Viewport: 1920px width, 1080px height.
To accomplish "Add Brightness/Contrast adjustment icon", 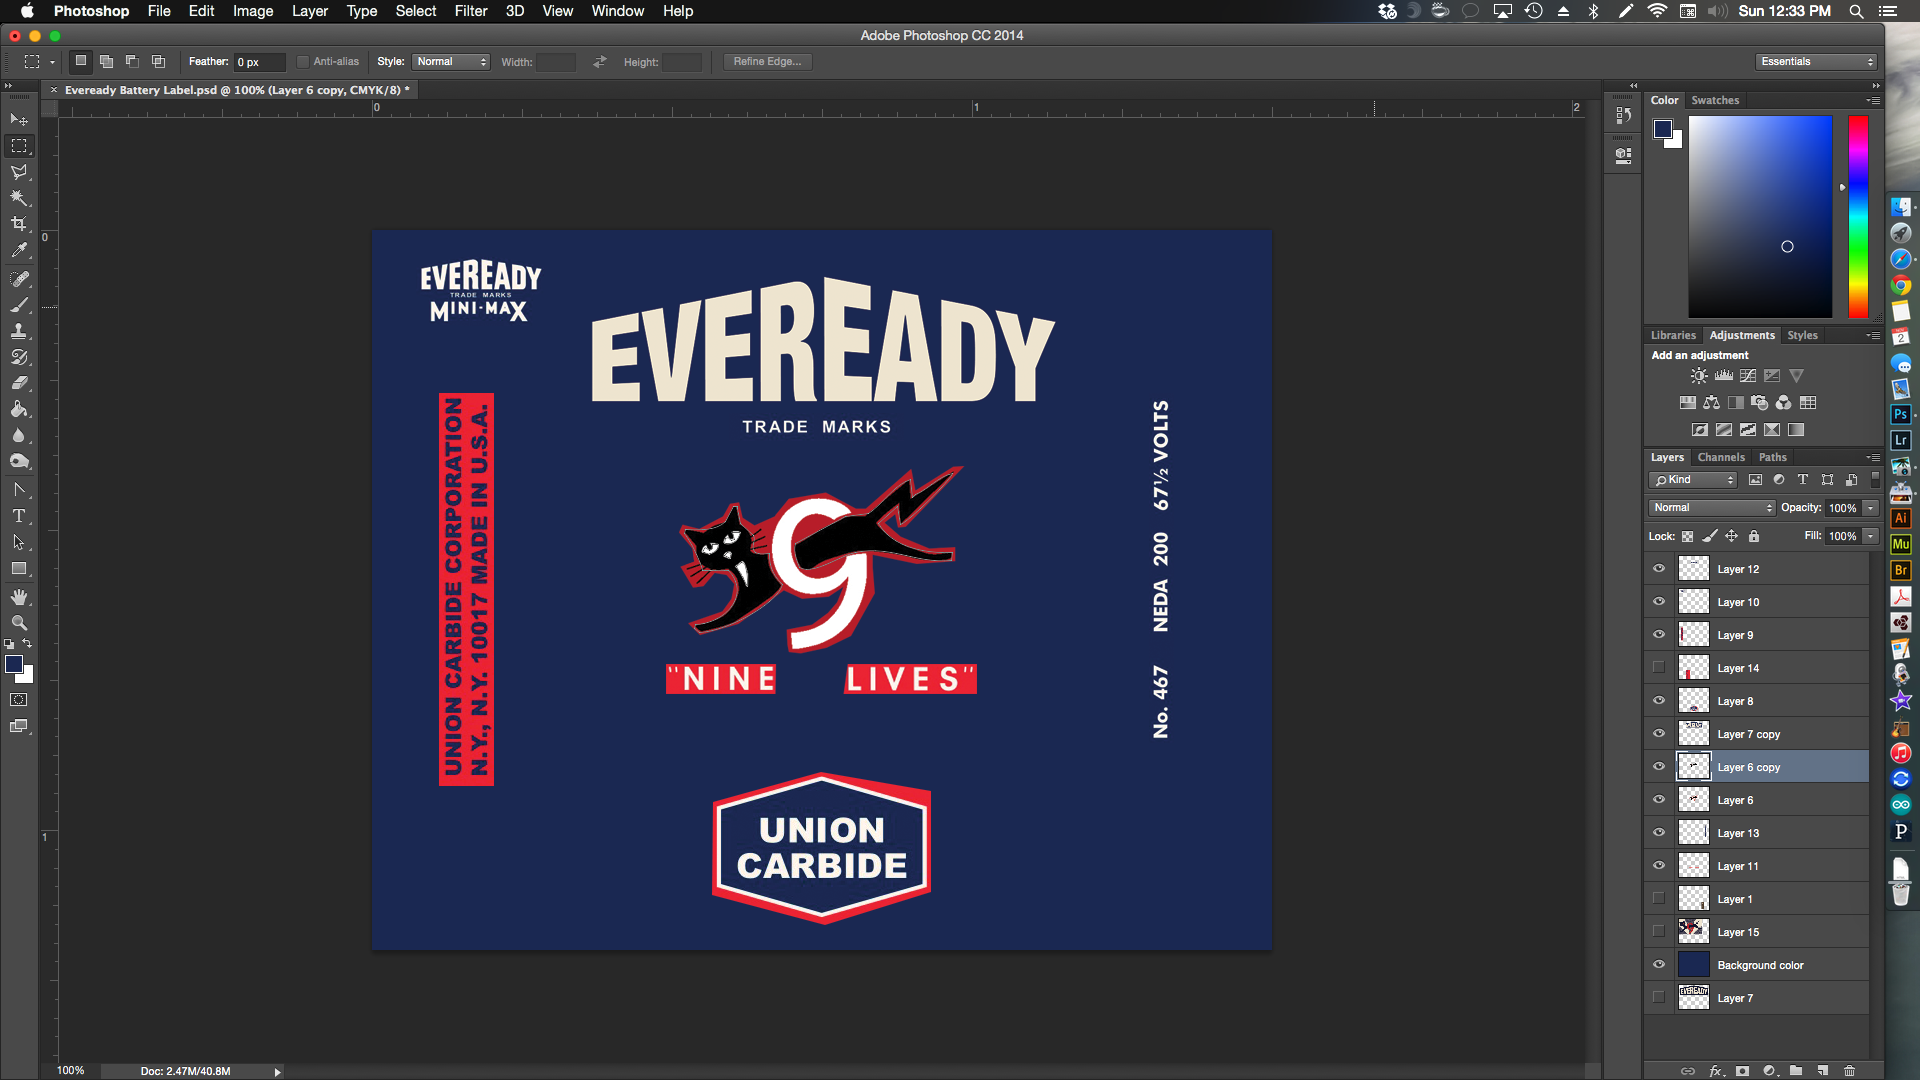I will [1699, 376].
